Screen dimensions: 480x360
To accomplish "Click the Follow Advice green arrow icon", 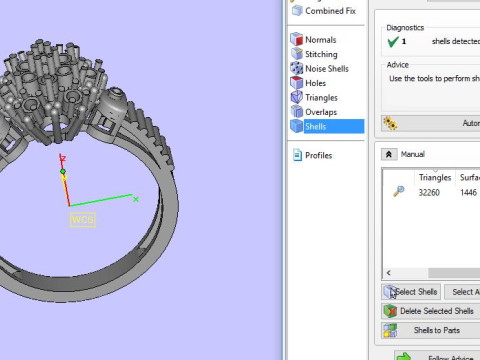I will point(404,356).
